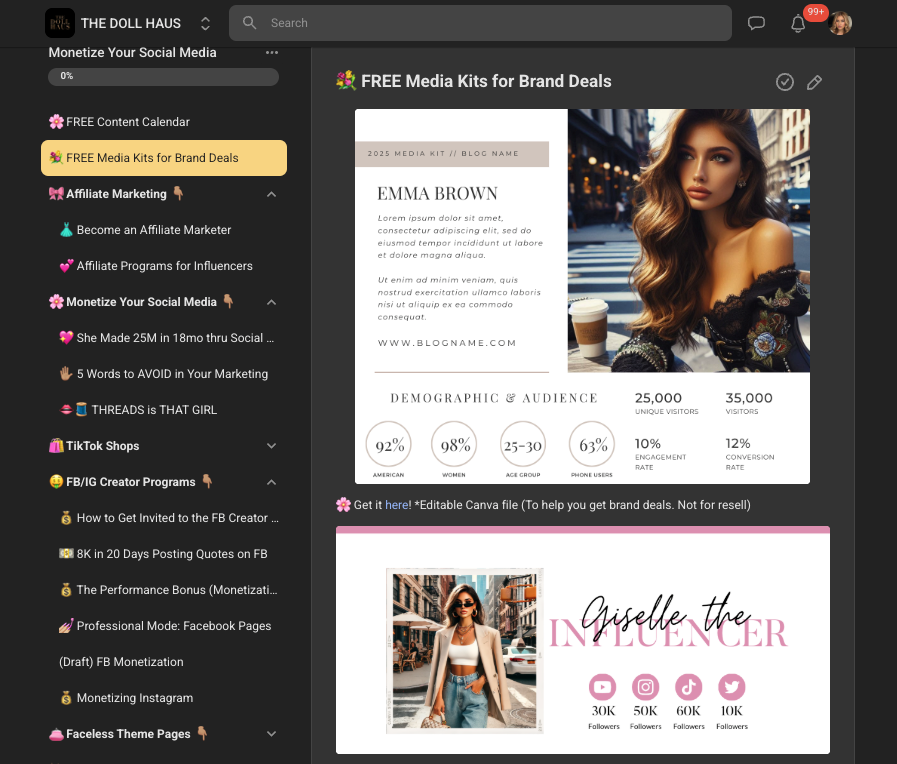Click the user profile avatar
Screen dimensions: 897x764
click(840, 23)
